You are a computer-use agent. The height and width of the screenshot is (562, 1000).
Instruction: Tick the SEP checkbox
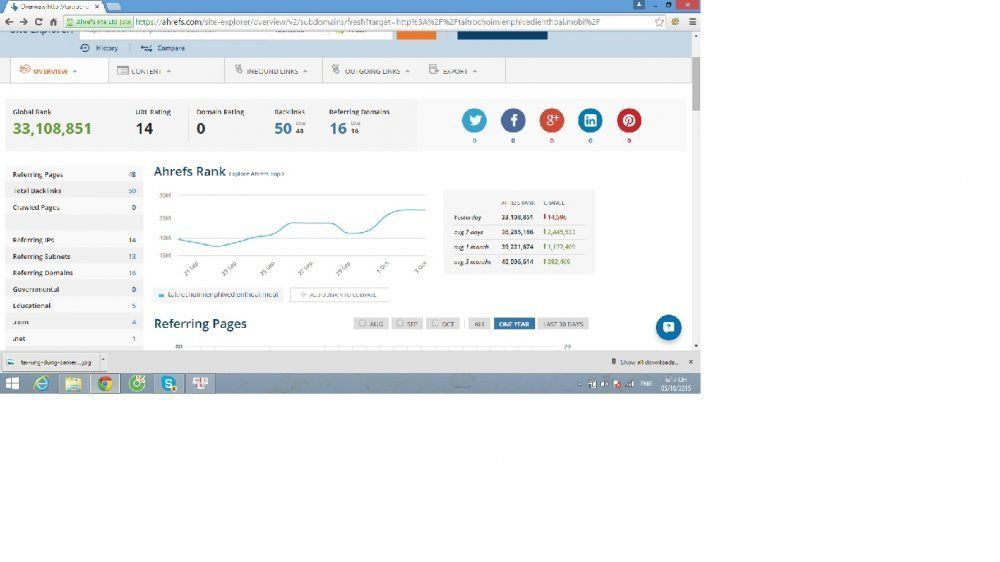coord(400,324)
